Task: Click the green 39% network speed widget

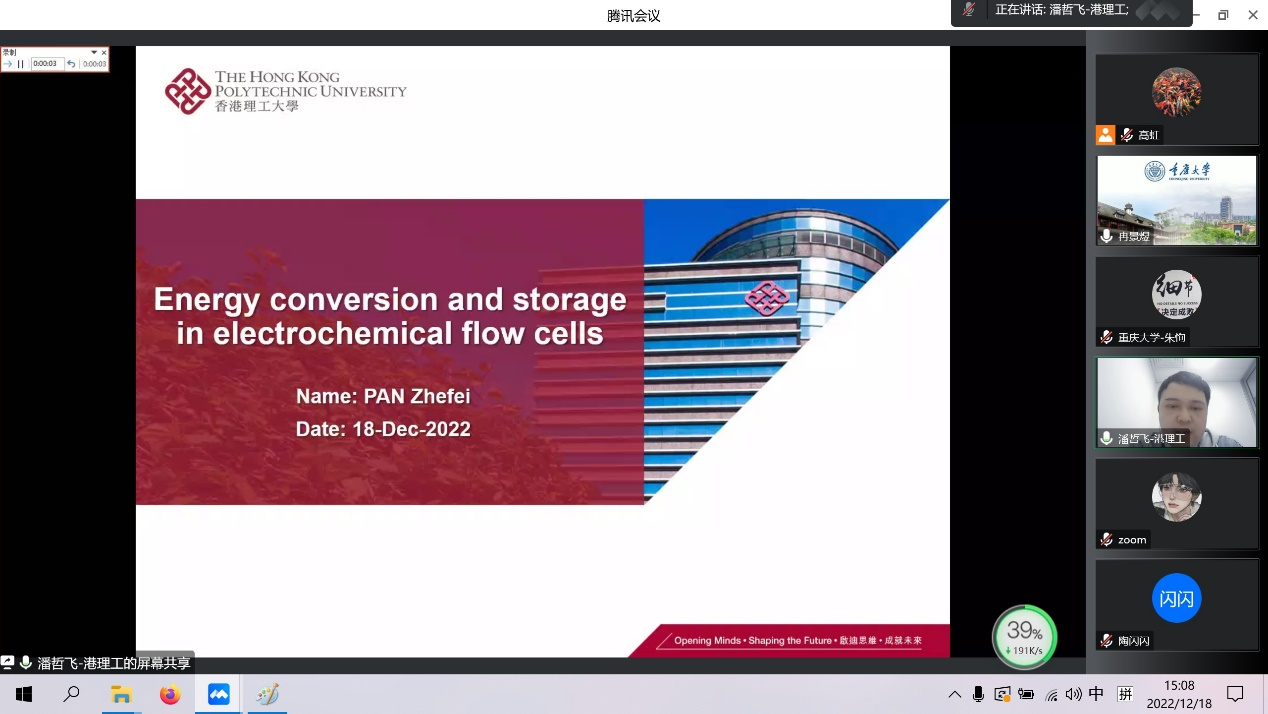Action: point(1024,637)
